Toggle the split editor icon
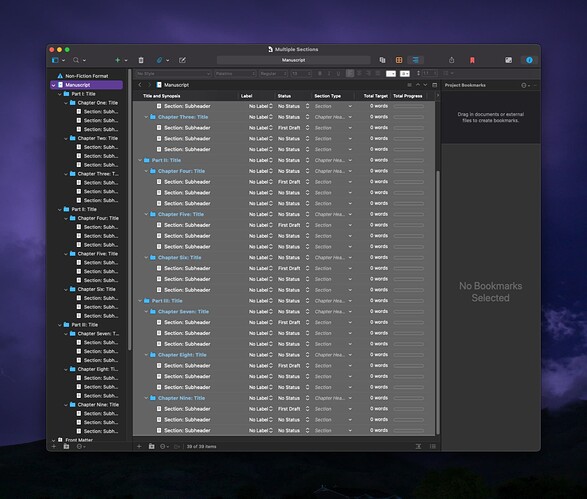 pyautogui.click(x=435, y=85)
